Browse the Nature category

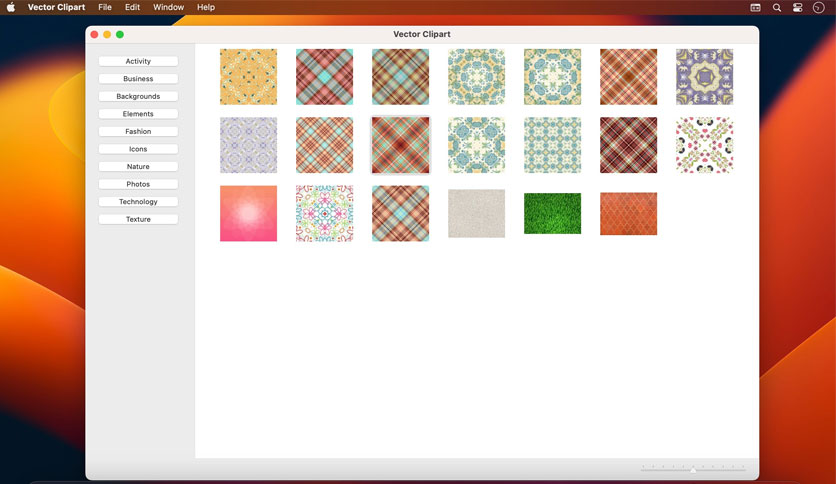(138, 167)
